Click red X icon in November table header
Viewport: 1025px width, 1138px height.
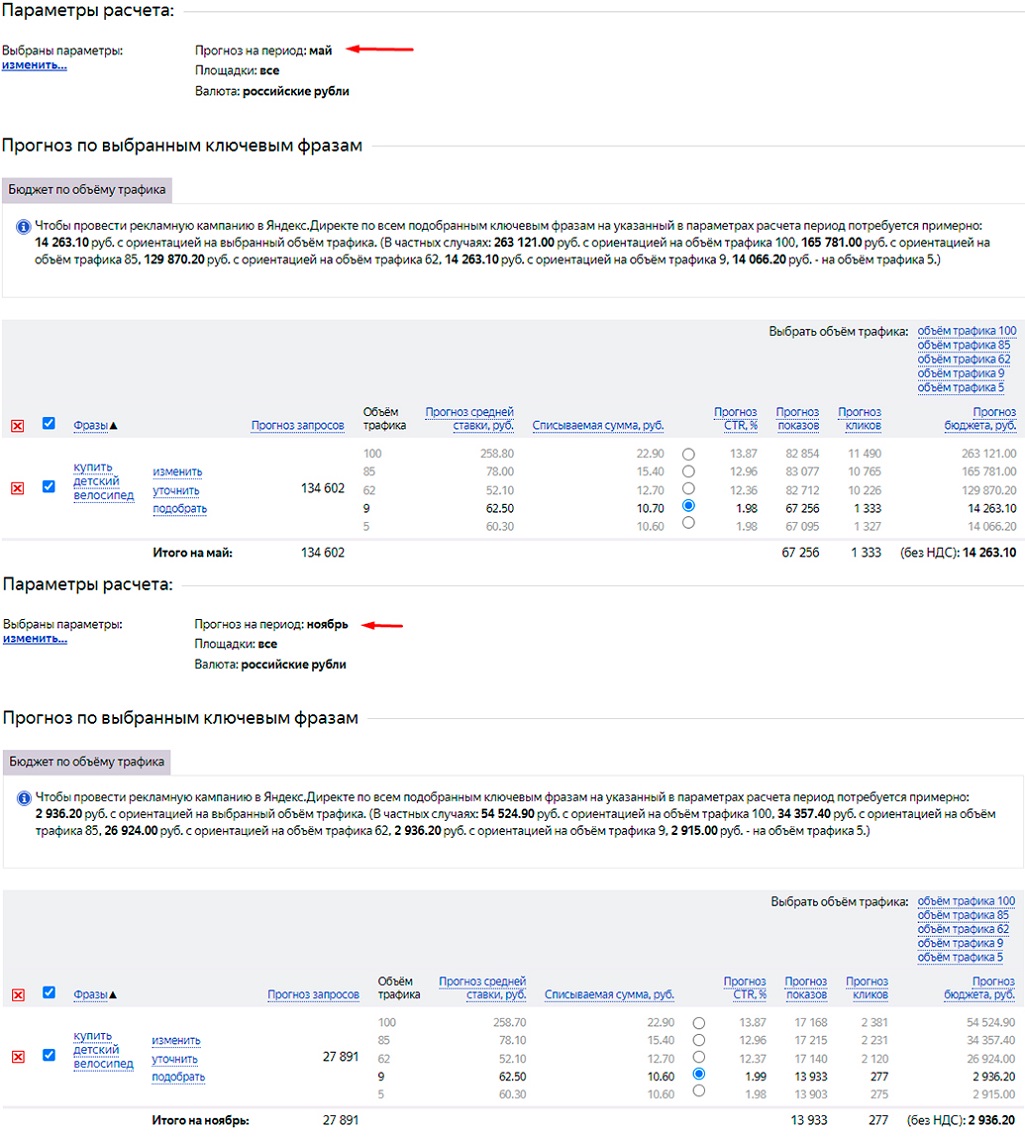[x=17, y=995]
